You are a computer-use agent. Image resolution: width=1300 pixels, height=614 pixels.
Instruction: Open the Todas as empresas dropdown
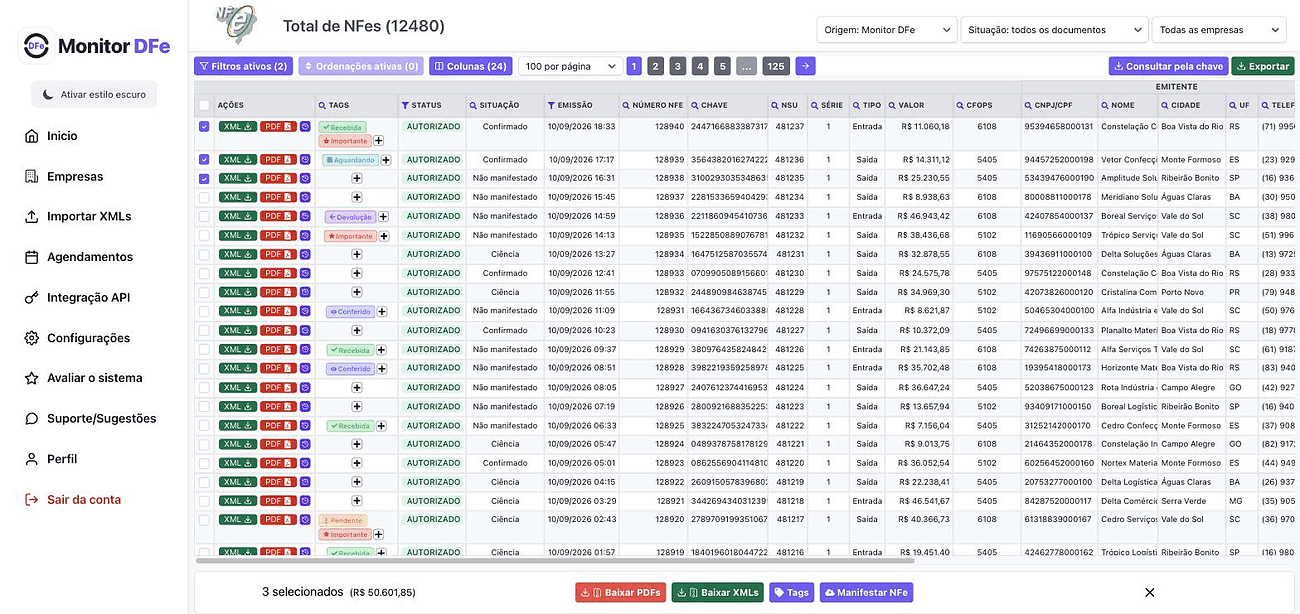pos(1219,30)
